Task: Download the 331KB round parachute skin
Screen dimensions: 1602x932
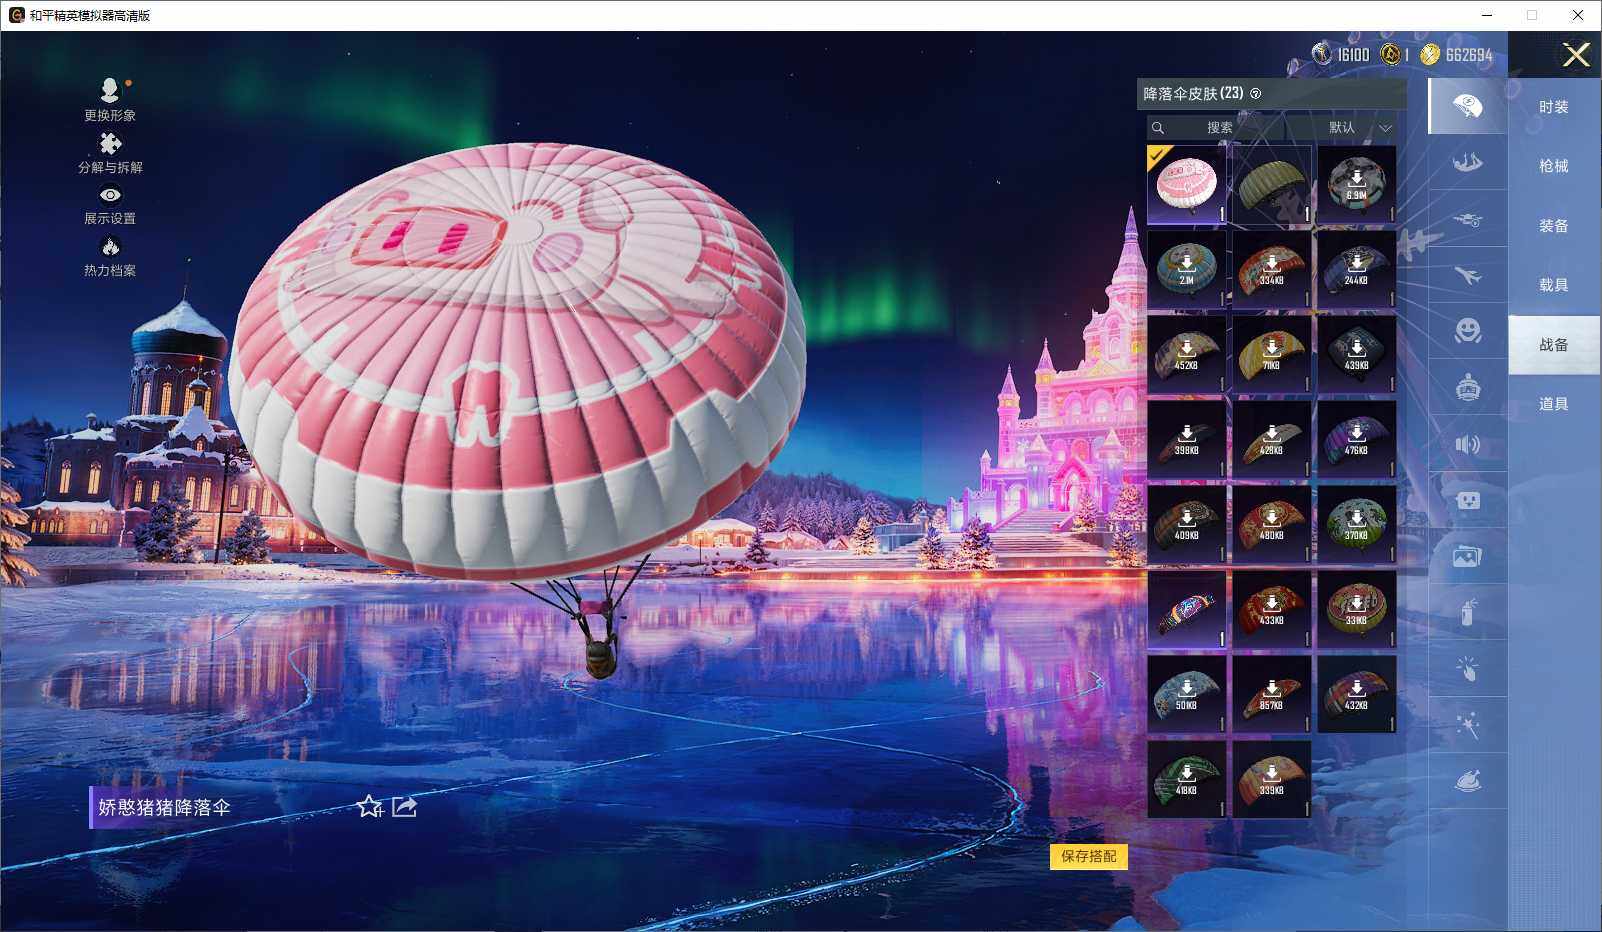Action: coord(1357,610)
